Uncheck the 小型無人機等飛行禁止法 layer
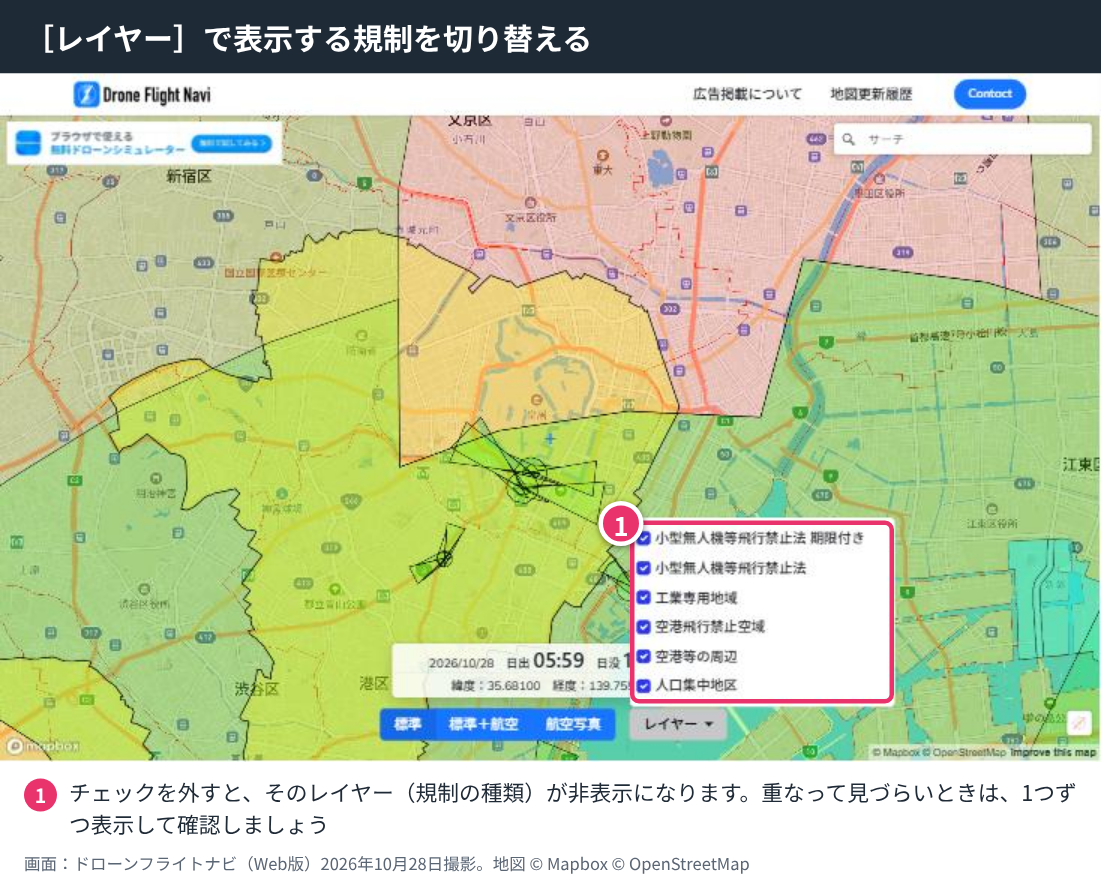1101x891 pixels. (x=644, y=568)
